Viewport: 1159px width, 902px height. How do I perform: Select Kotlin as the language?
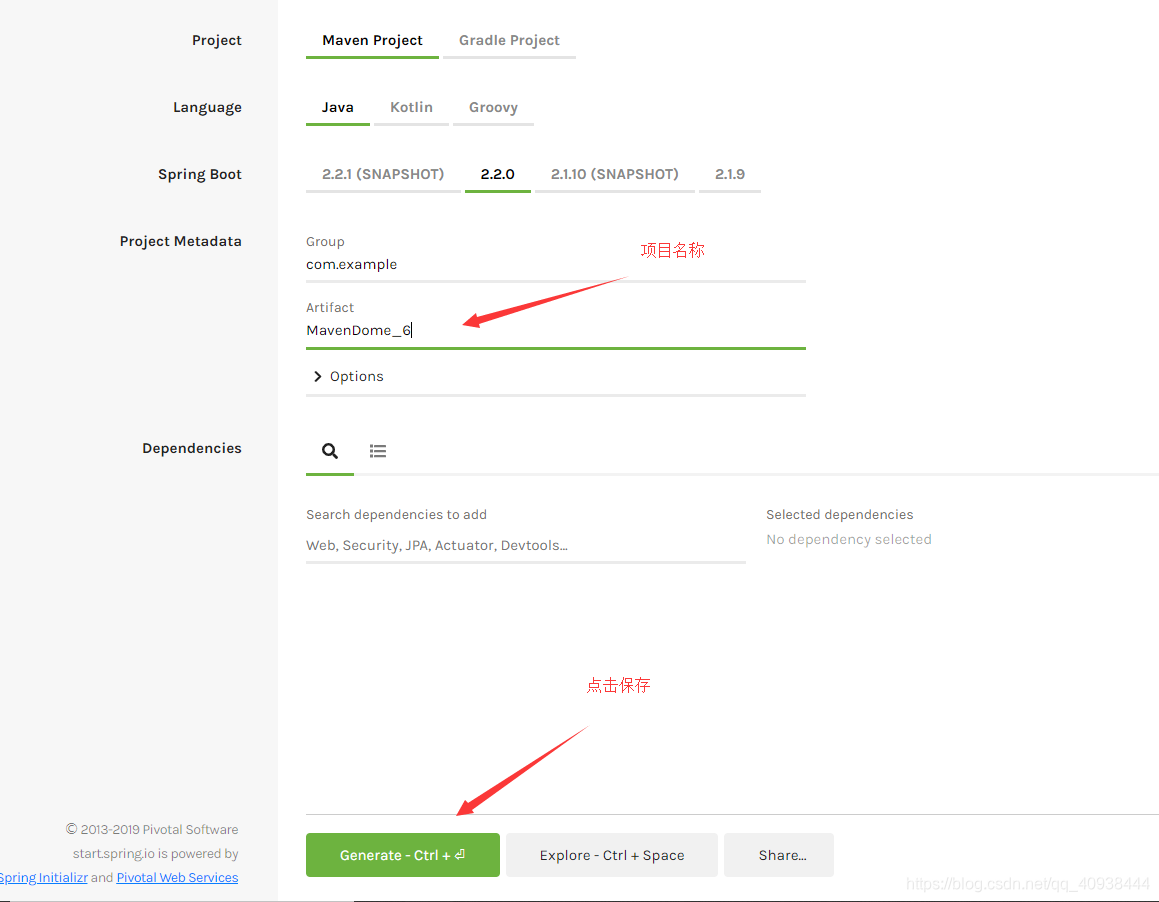410,107
